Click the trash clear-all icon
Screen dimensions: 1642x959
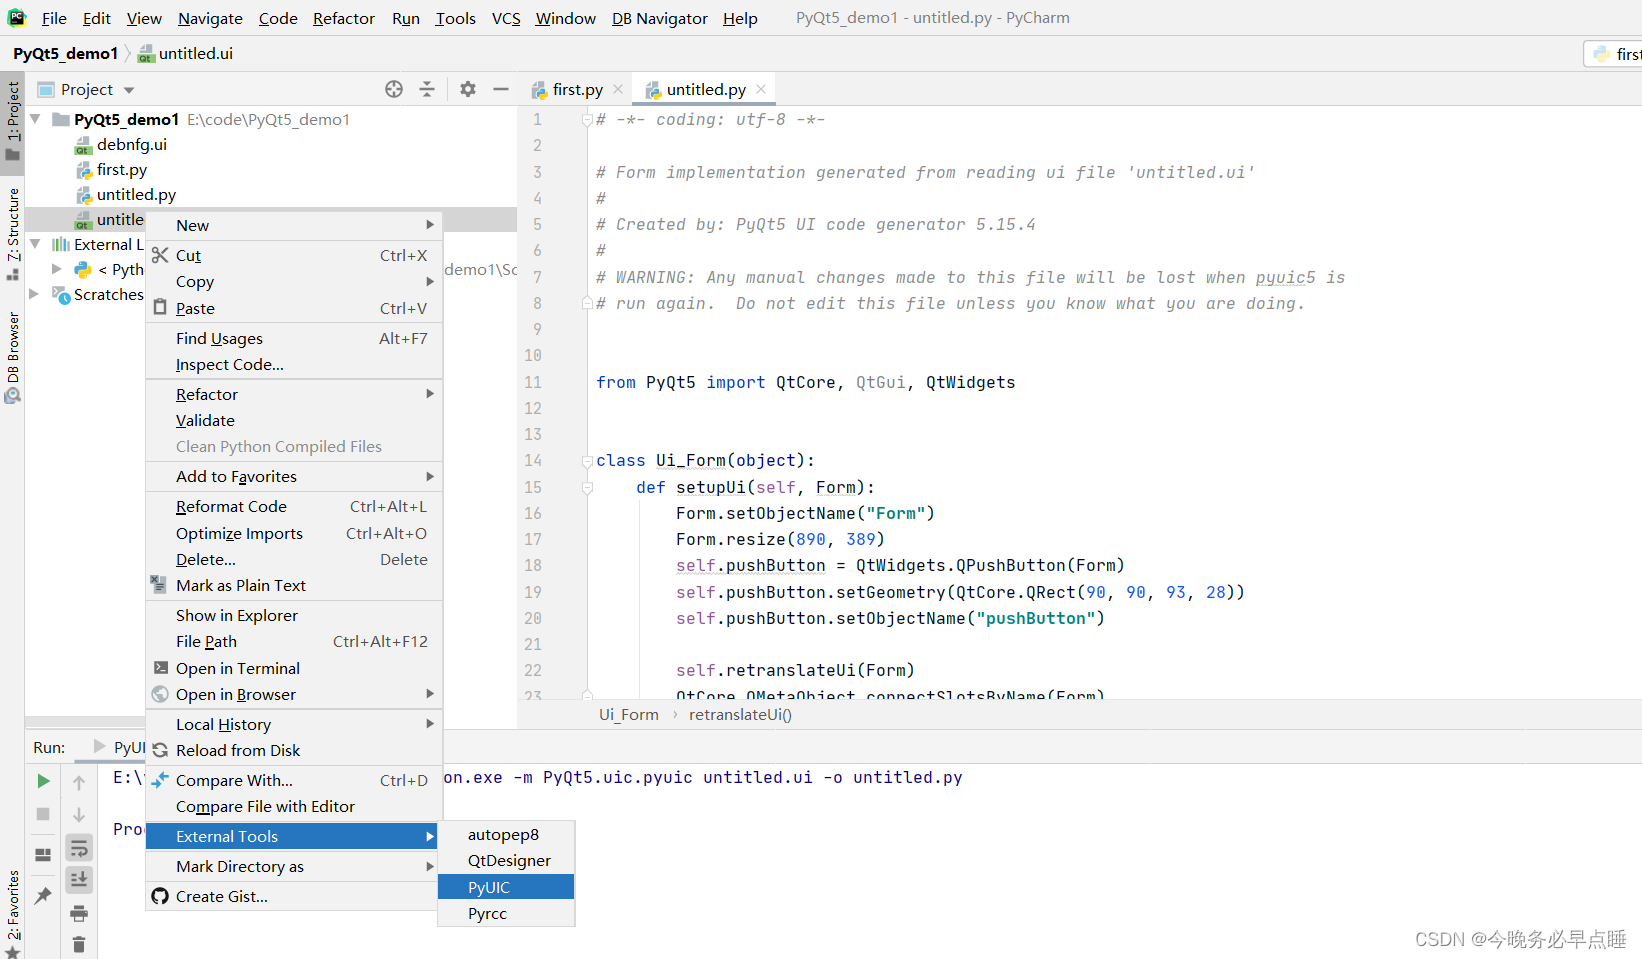[79, 944]
